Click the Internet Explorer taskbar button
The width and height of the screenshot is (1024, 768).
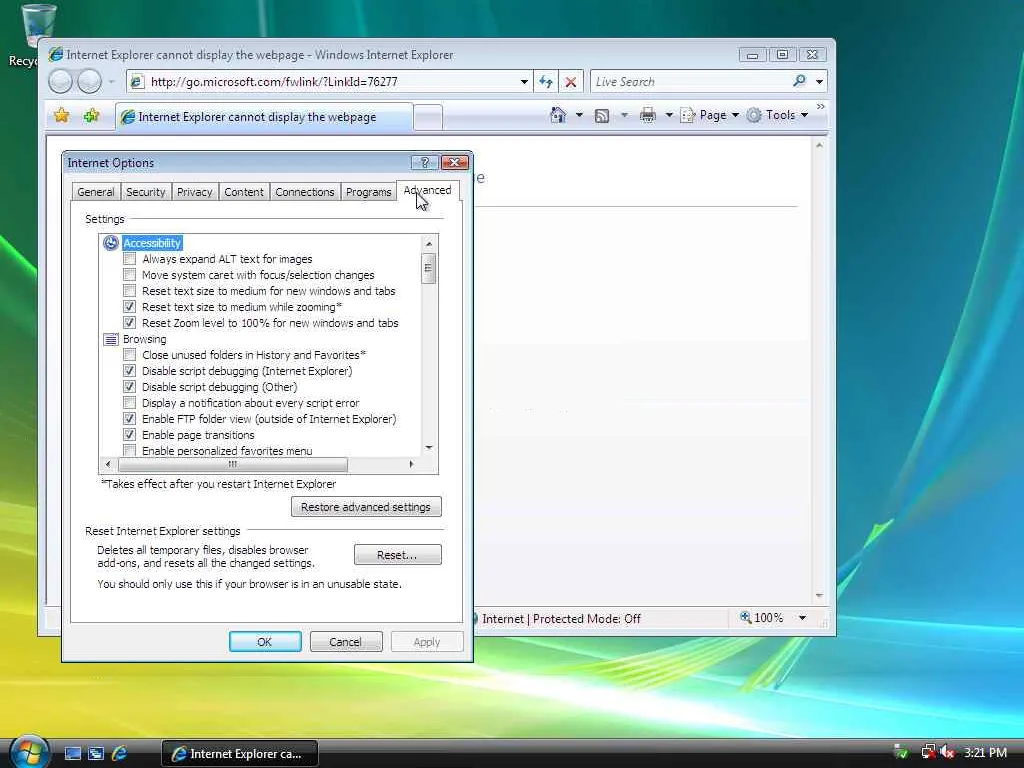click(239, 754)
